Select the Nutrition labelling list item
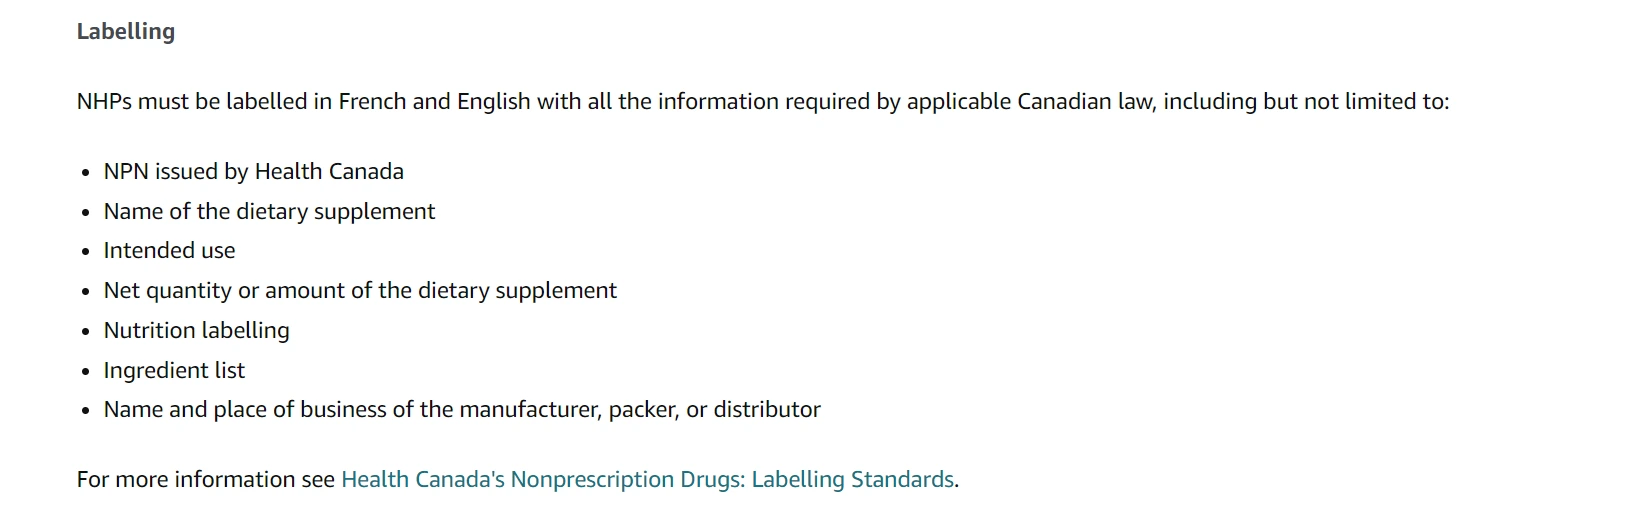 click(197, 331)
